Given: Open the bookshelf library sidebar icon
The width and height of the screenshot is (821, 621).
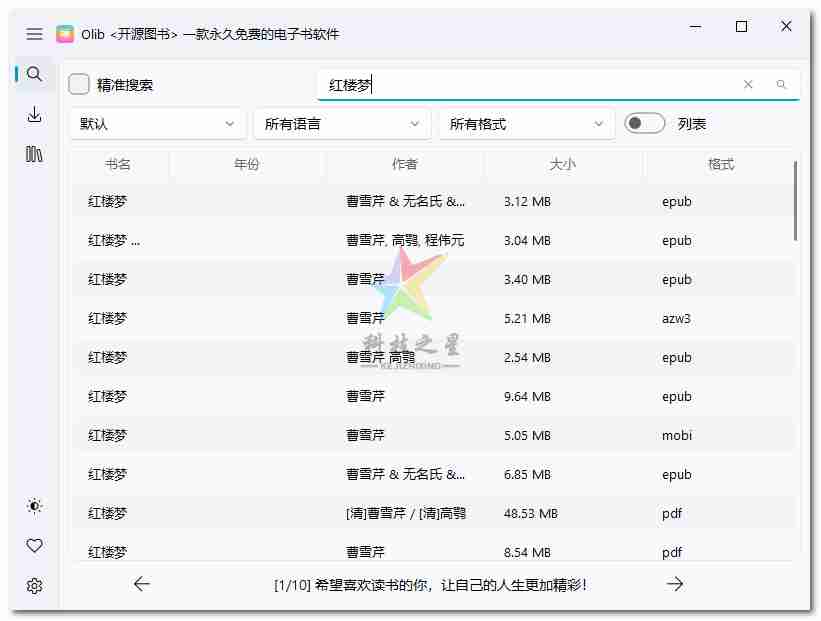Looking at the screenshot, I should click(x=34, y=154).
